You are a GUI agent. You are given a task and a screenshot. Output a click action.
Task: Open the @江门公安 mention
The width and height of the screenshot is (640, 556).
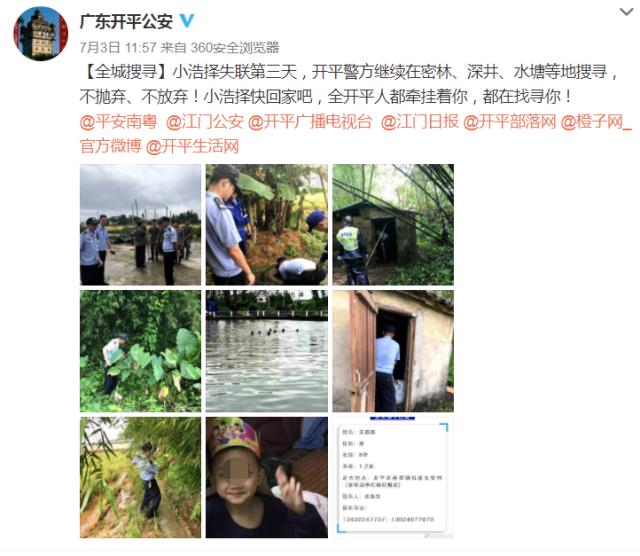point(204,122)
